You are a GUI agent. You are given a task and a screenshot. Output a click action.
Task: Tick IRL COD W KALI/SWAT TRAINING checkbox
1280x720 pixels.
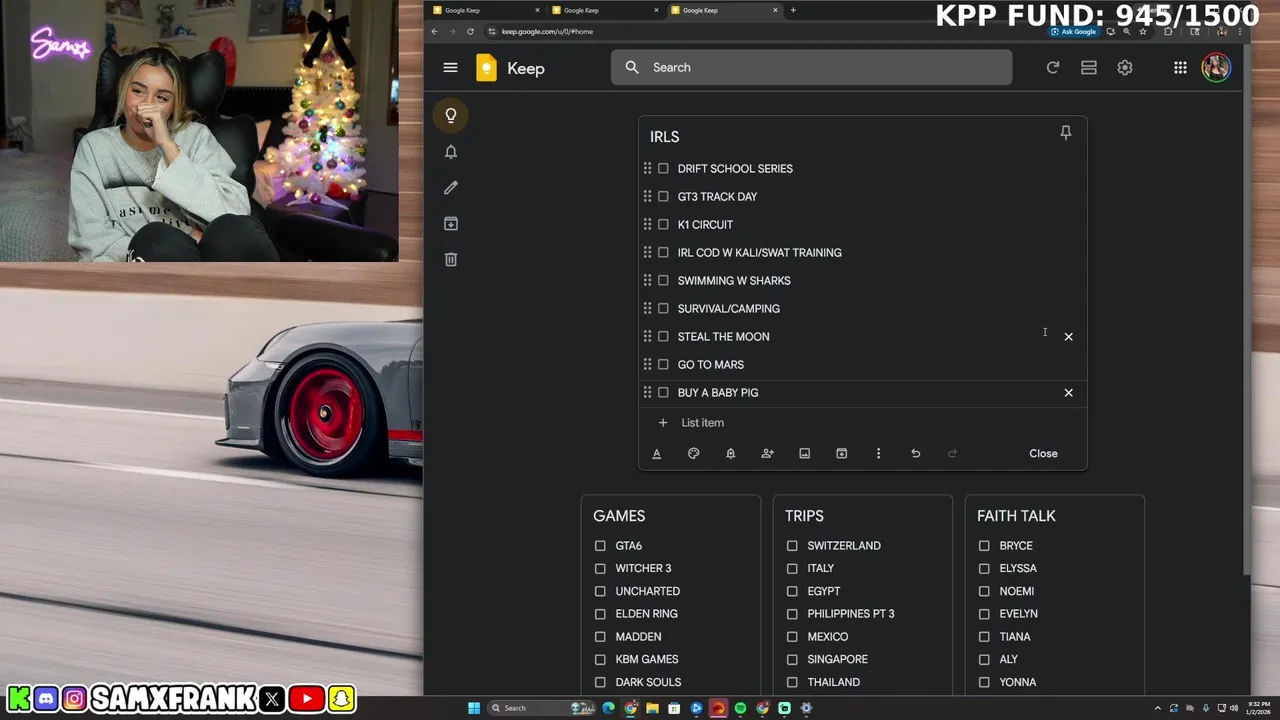[663, 252]
